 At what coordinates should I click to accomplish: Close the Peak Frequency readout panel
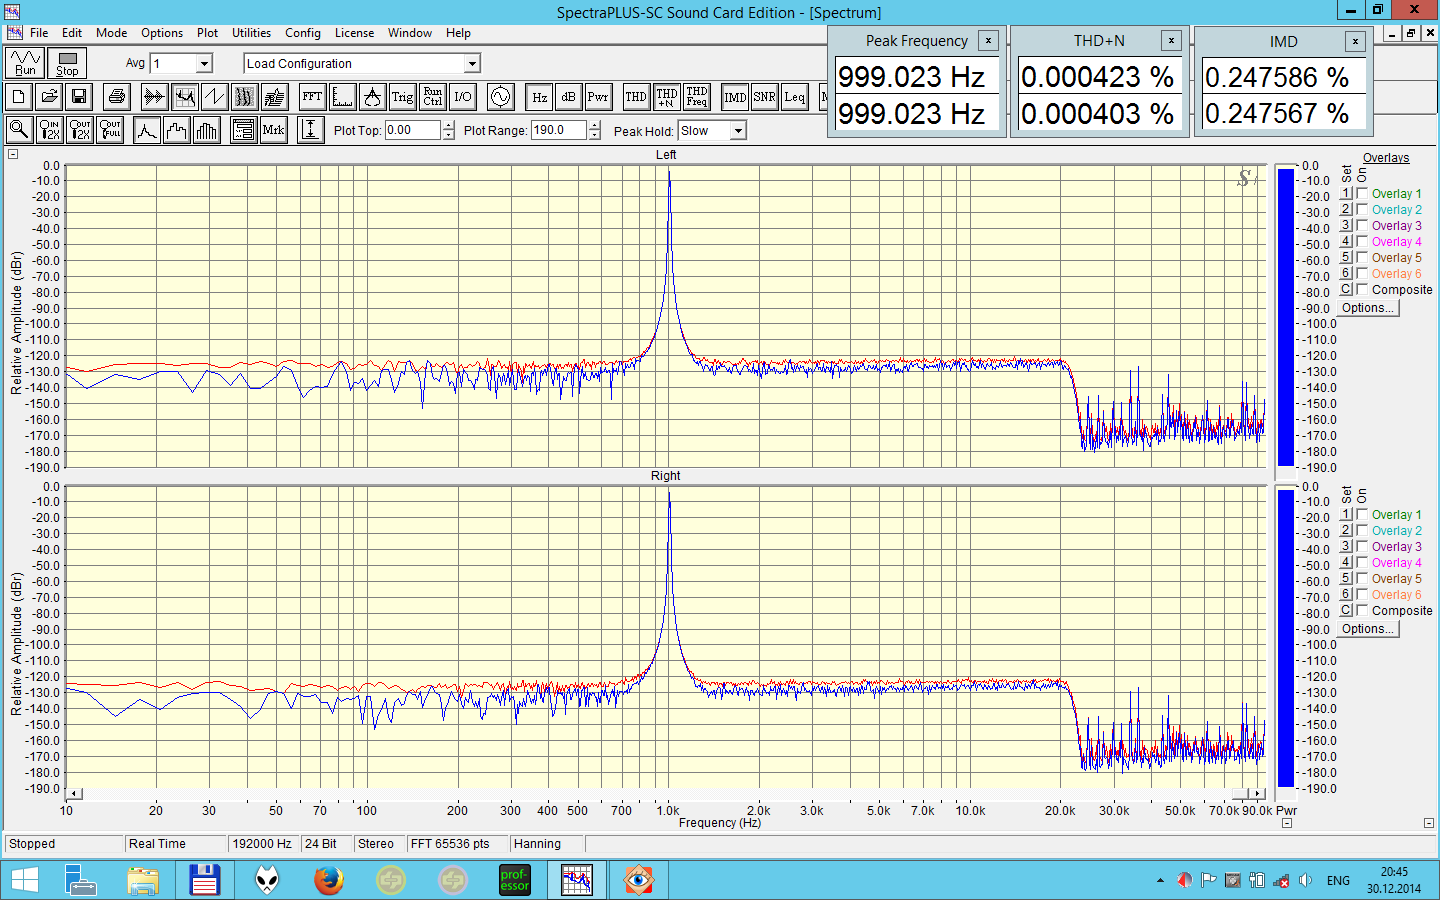point(988,41)
